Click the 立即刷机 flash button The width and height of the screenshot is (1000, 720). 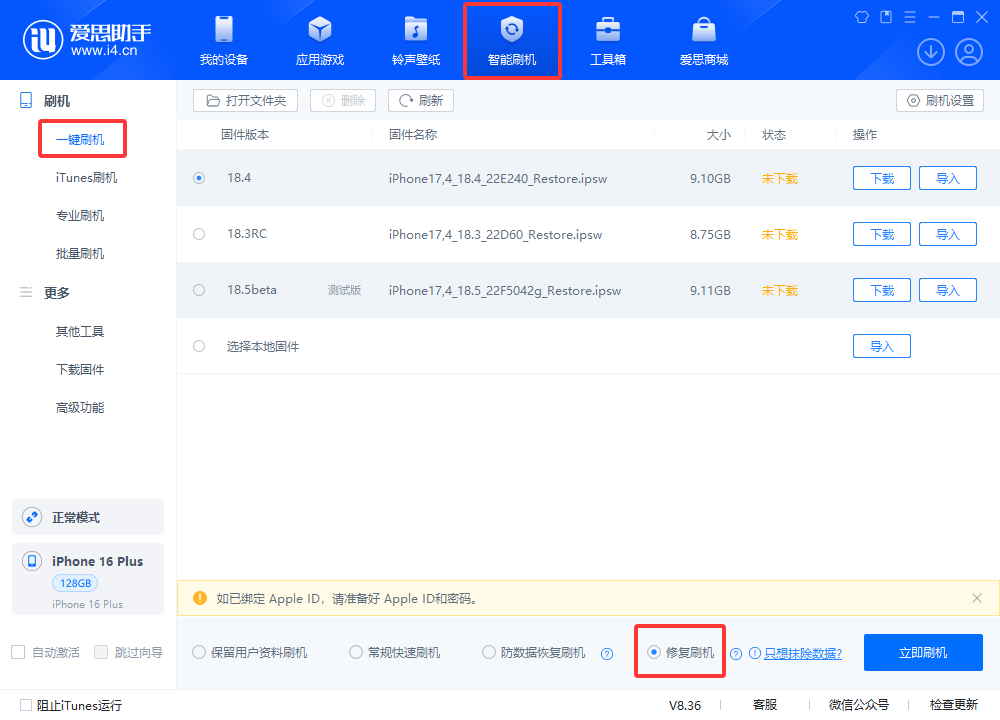[923, 651]
